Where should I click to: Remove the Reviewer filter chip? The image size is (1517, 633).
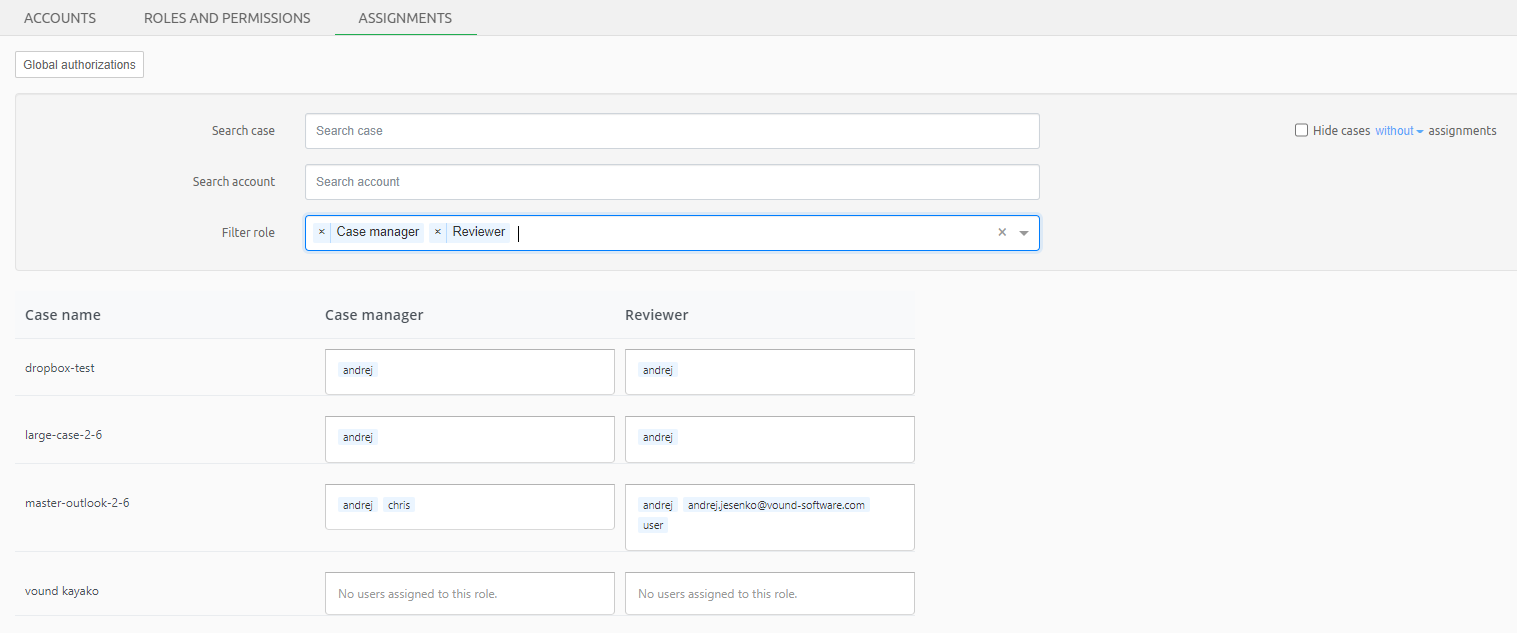(438, 231)
